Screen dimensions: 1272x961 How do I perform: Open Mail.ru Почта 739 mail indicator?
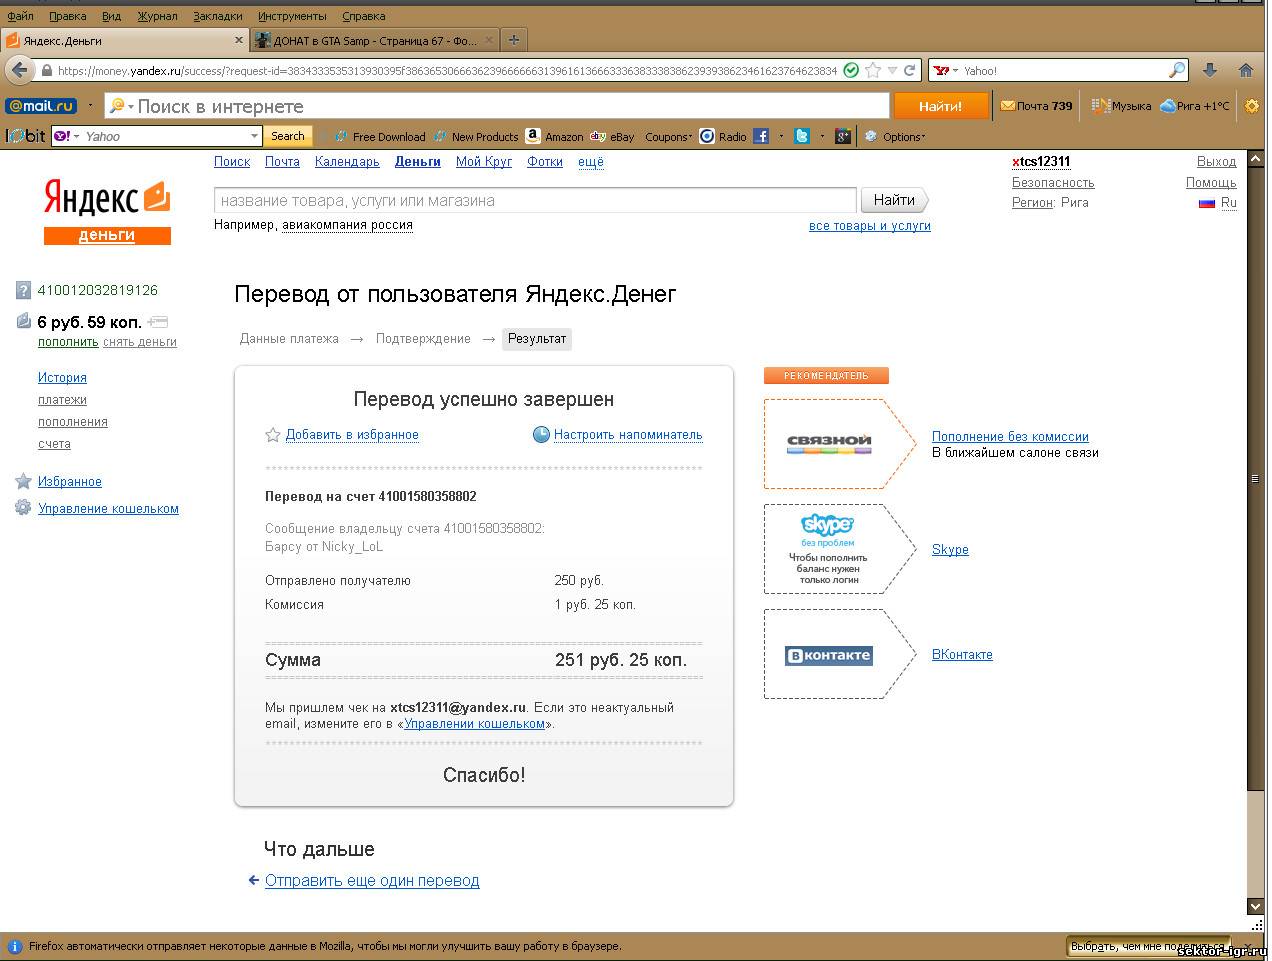(x=1036, y=106)
